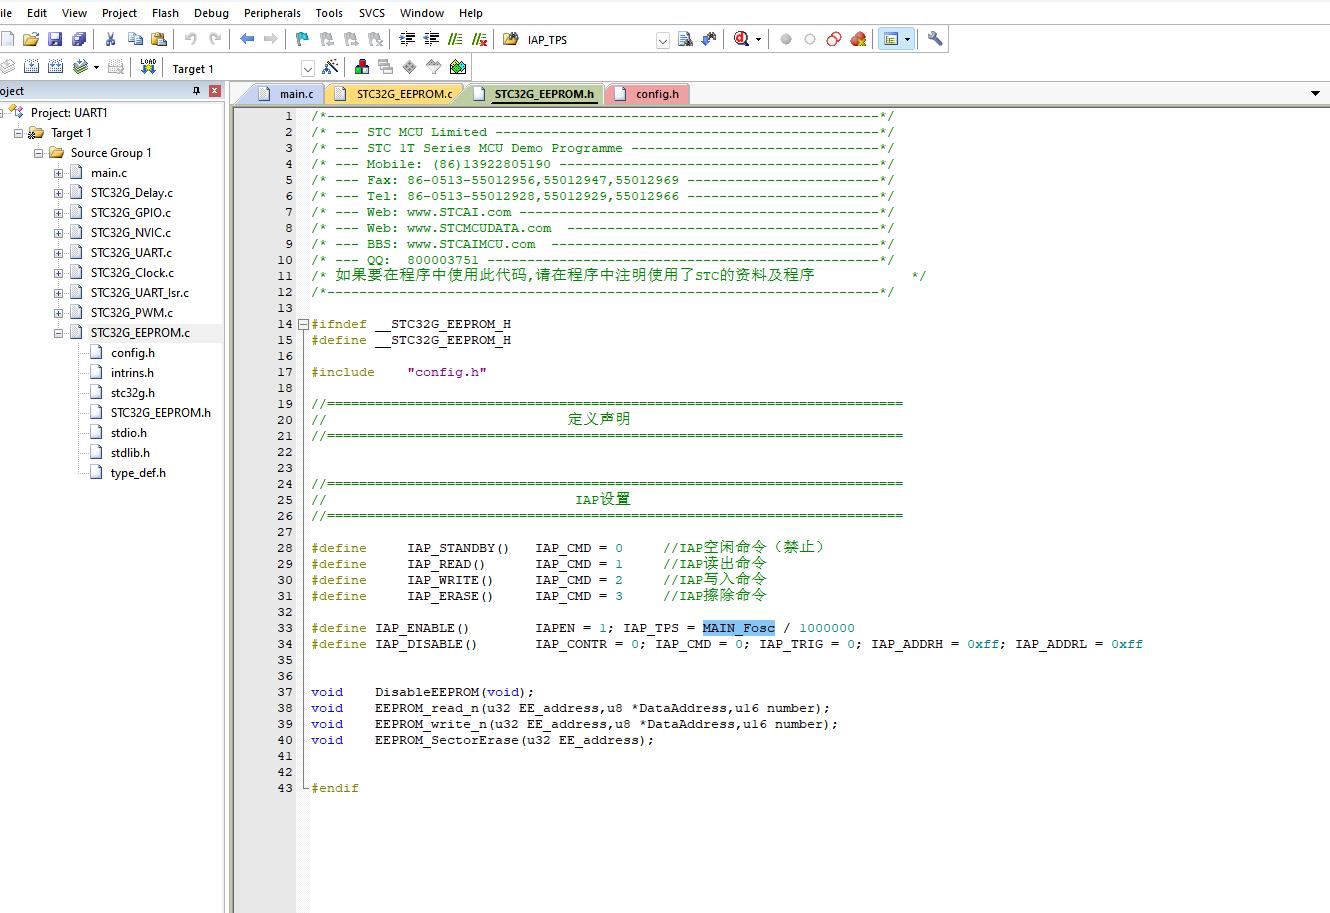This screenshot has height=913, width=1330.
Task: Open the batch build dropdown arrow
Action: [96, 68]
